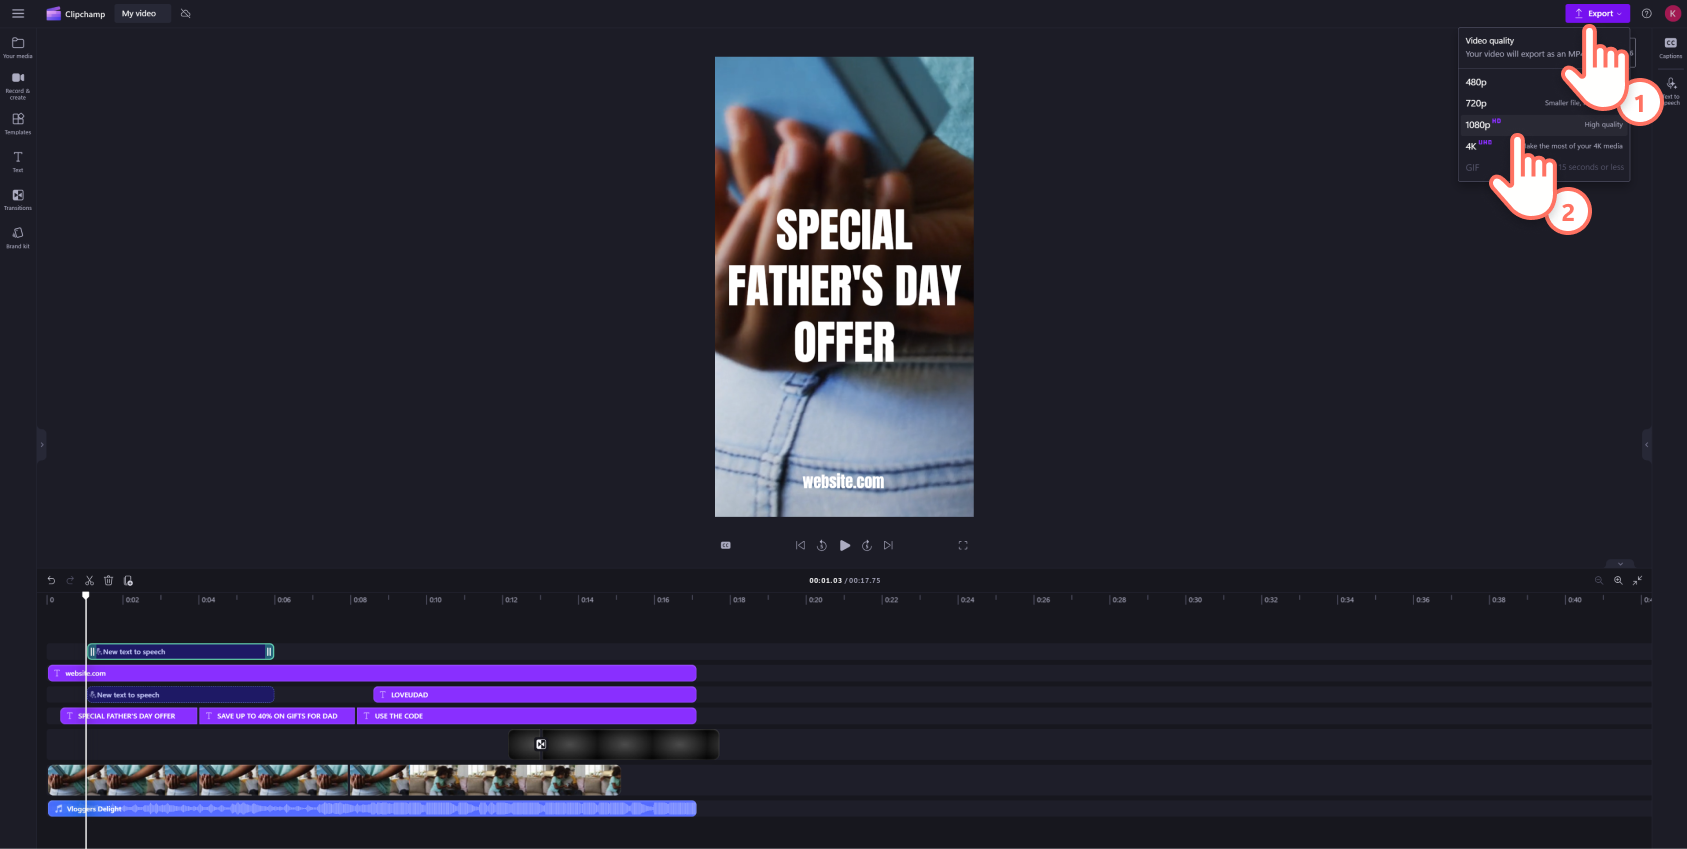Open the Captions panel
The width and height of the screenshot is (1687, 849).
click(1670, 48)
